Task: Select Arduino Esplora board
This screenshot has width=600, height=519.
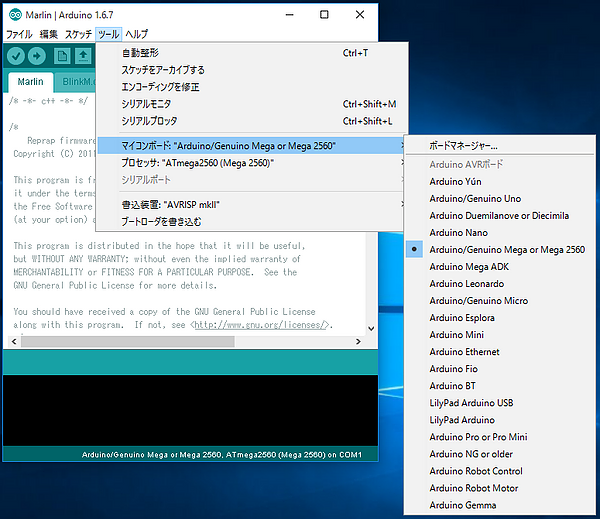Action: 500,318
